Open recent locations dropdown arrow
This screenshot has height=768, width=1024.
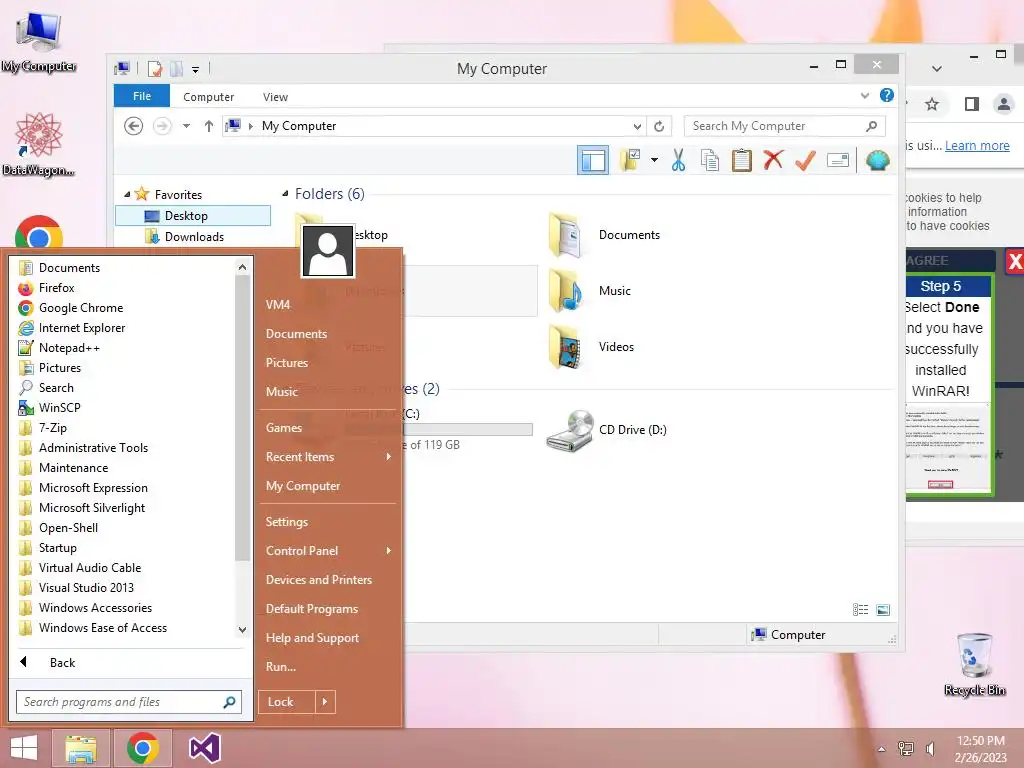point(186,126)
